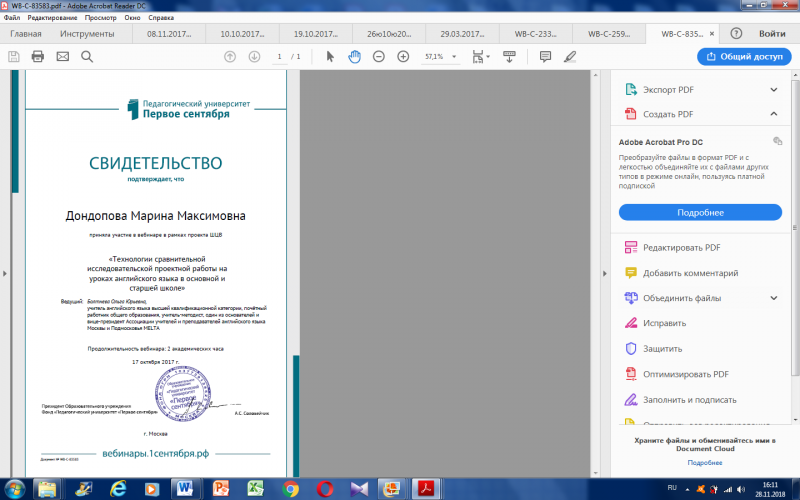Viewport: 800px width, 500px height.
Task: Activate the Hand pan tool
Action: [354, 57]
